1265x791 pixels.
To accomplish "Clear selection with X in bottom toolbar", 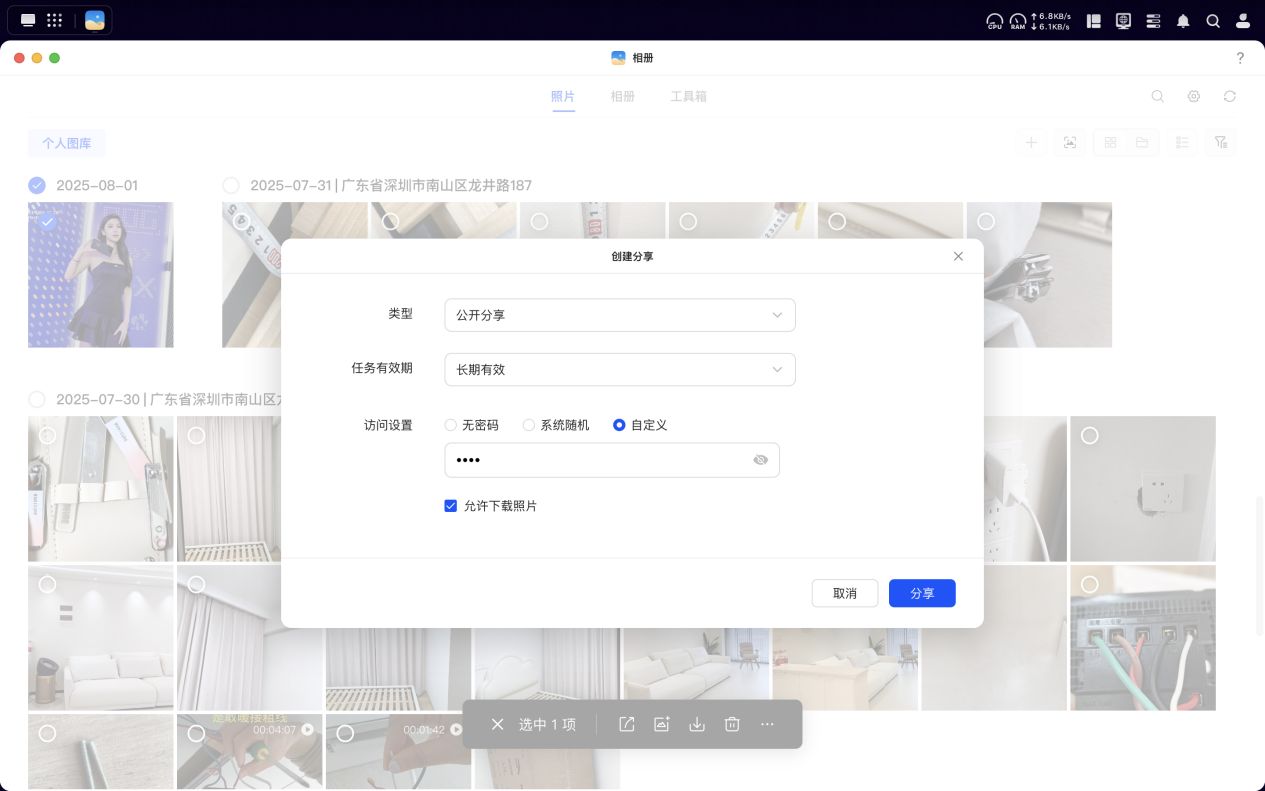I will 497,724.
